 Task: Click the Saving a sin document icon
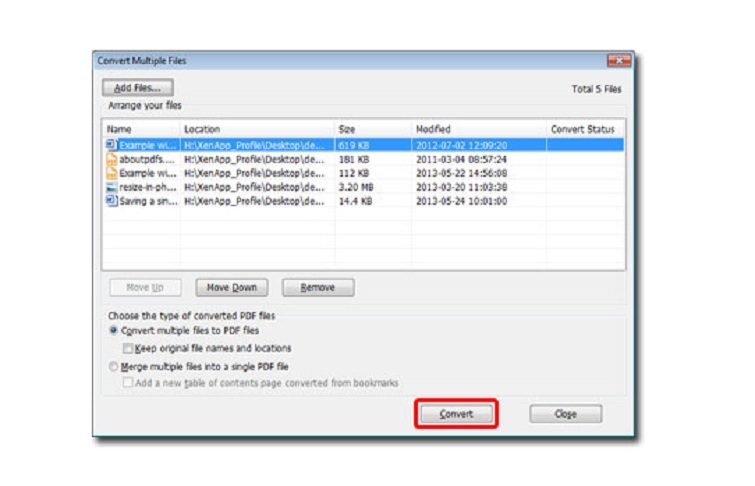click(112, 201)
